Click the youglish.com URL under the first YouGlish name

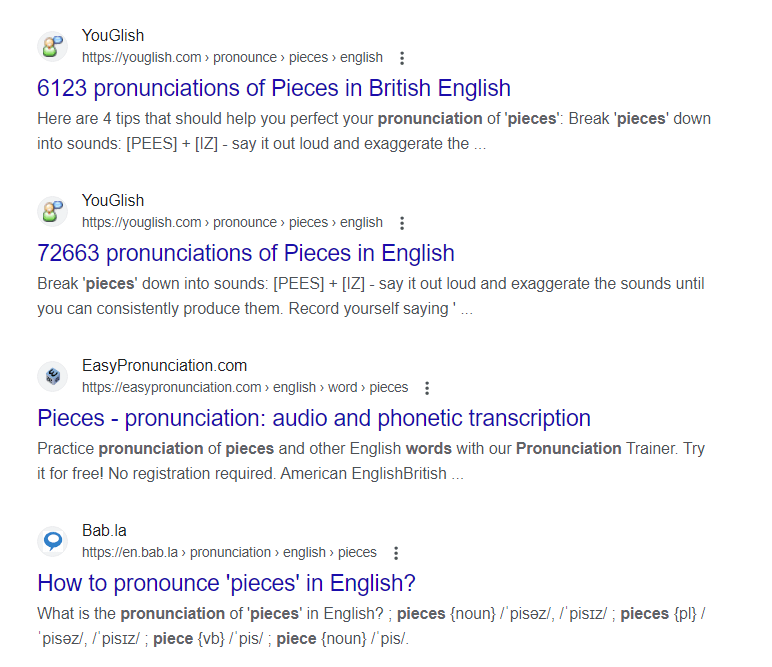(232, 58)
